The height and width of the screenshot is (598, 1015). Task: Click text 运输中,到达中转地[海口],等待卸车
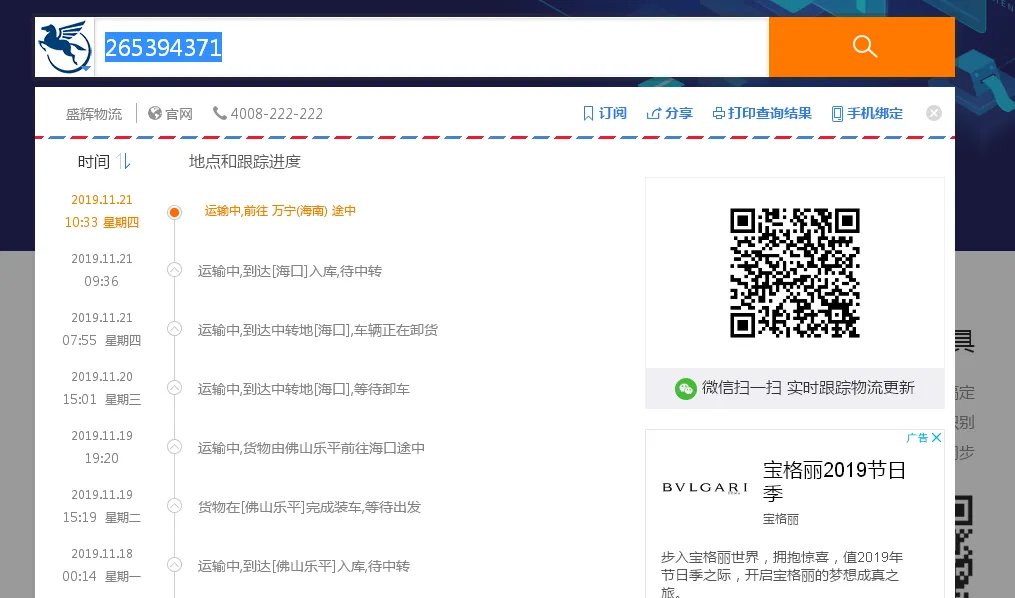point(303,389)
